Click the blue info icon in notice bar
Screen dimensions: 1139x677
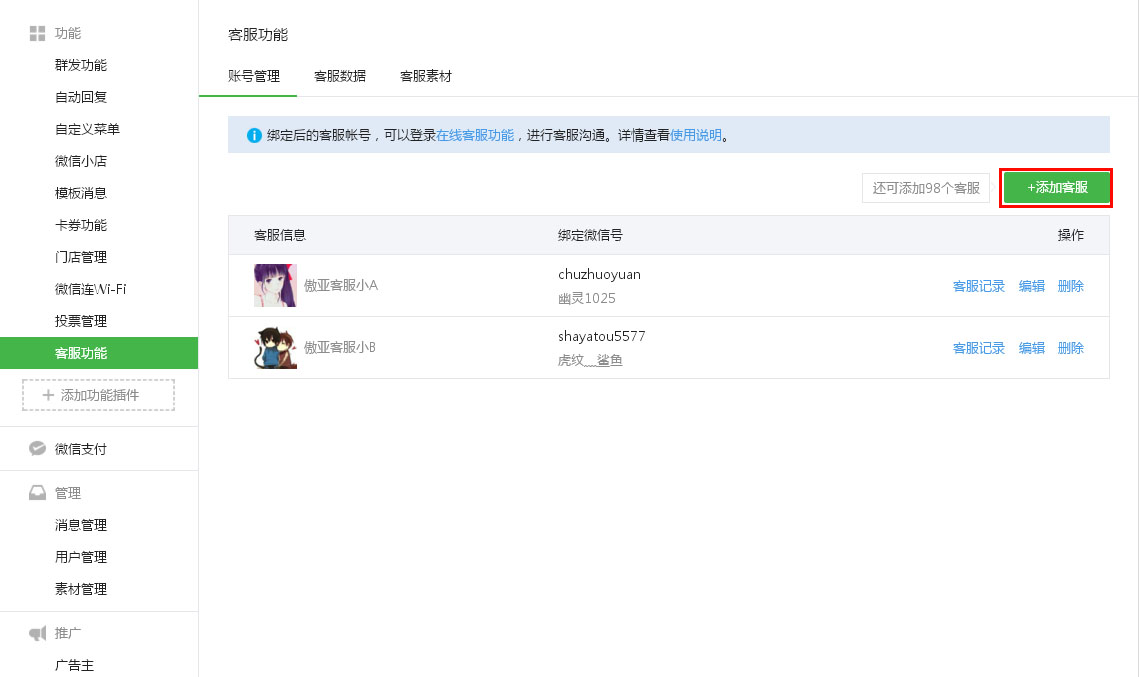[254, 135]
